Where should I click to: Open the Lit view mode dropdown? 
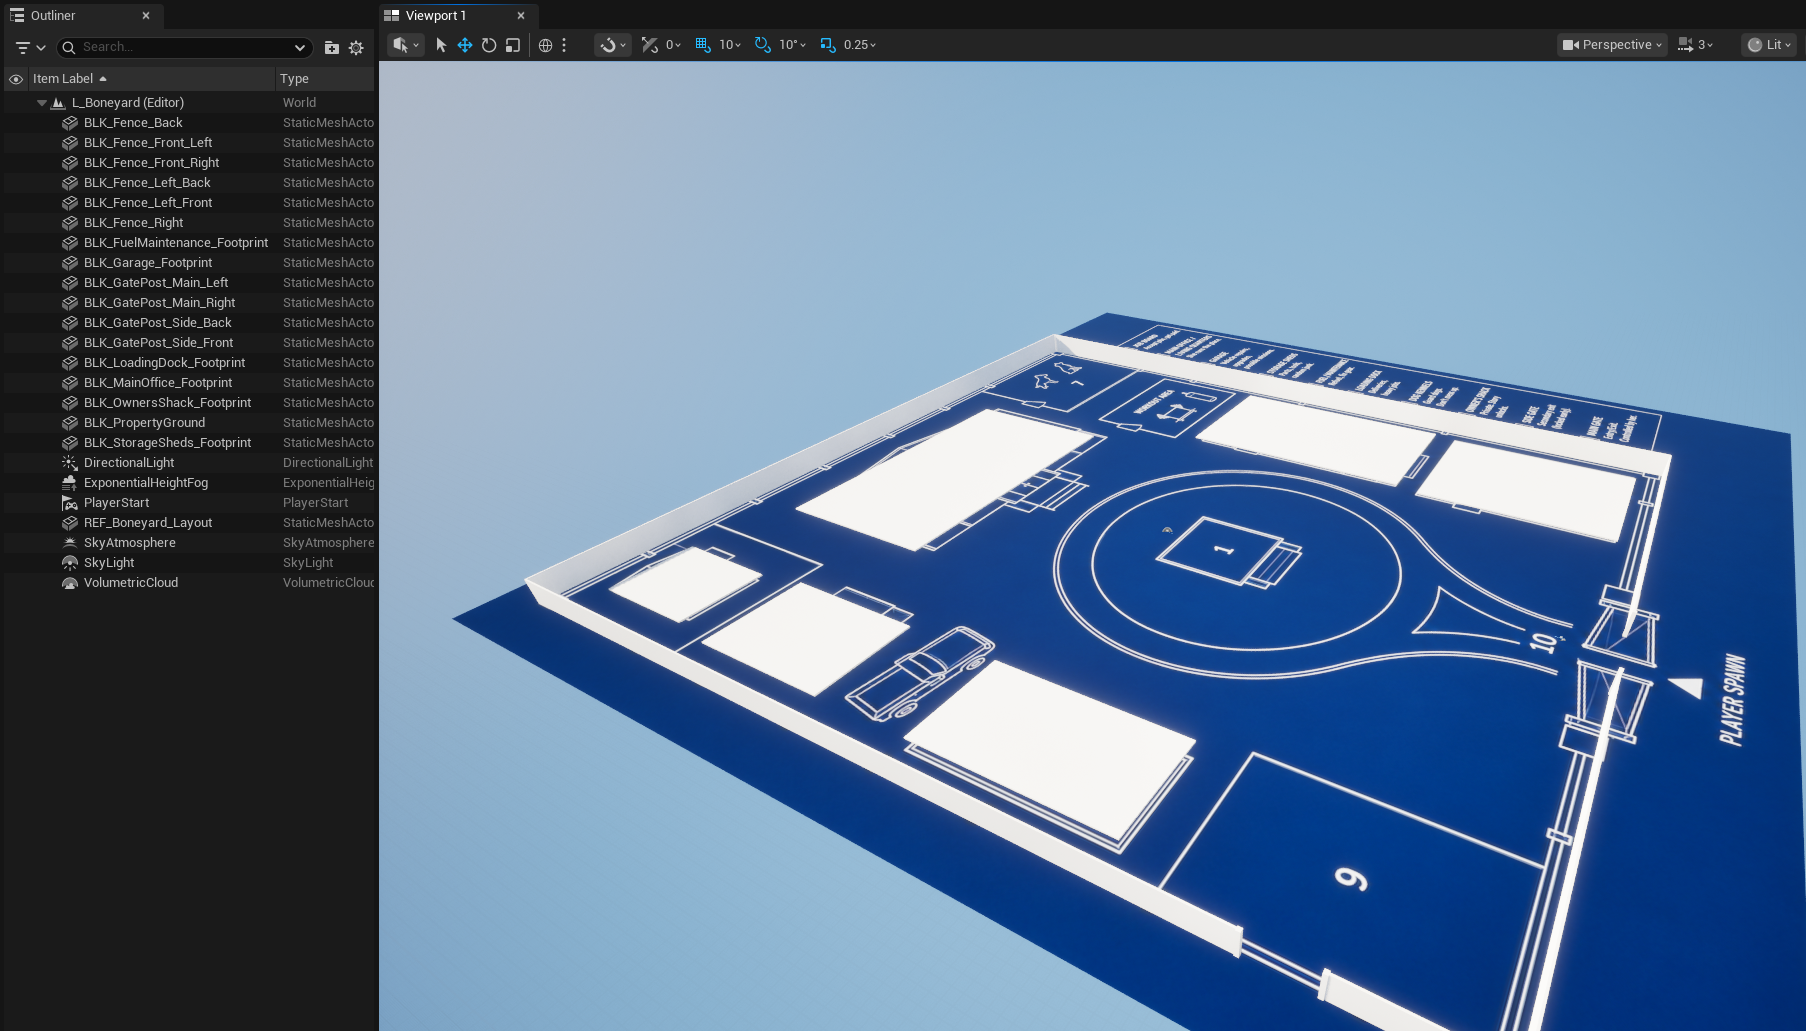point(1769,45)
